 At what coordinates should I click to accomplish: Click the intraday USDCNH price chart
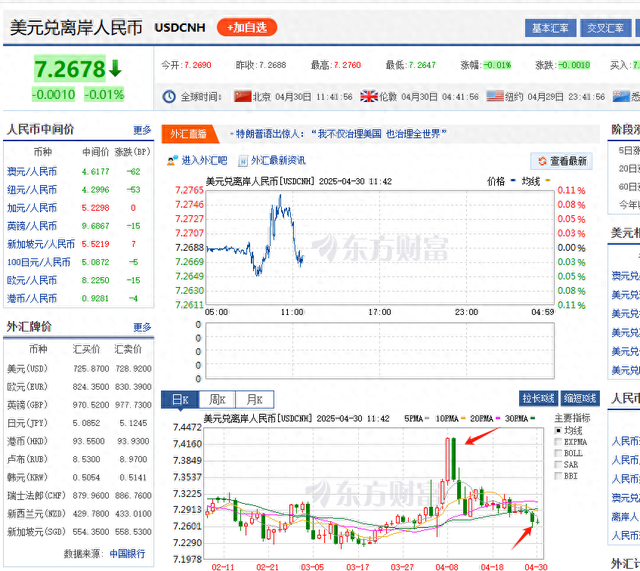click(x=380, y=247)
